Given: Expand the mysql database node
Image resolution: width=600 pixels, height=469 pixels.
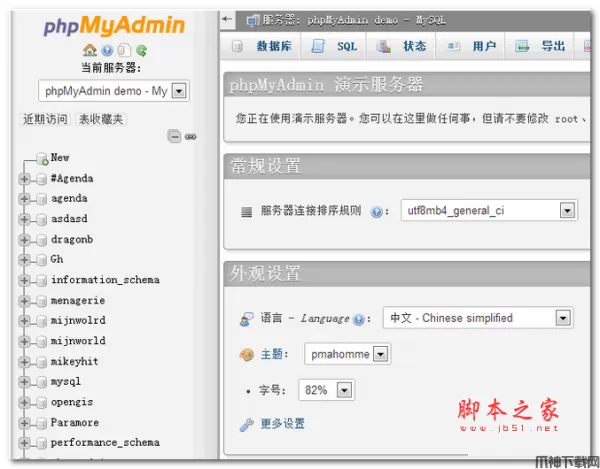Looking at the screenshot, I should 24,382.
